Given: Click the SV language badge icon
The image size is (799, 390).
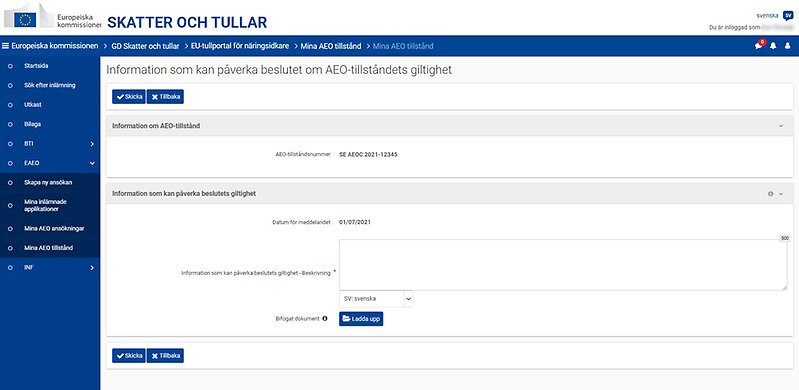Looking at the screenshot, I should click(x=788, y=15).
